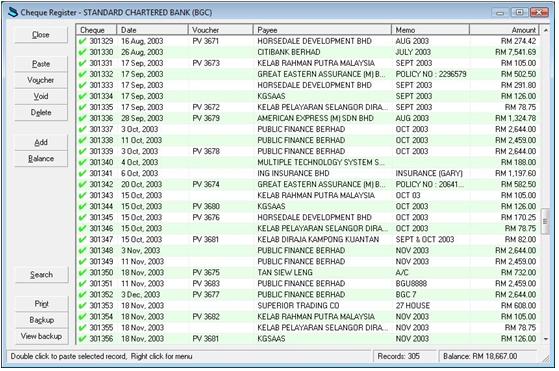
Task: Click the scrollbar up arrow
Action: (546, 31)
